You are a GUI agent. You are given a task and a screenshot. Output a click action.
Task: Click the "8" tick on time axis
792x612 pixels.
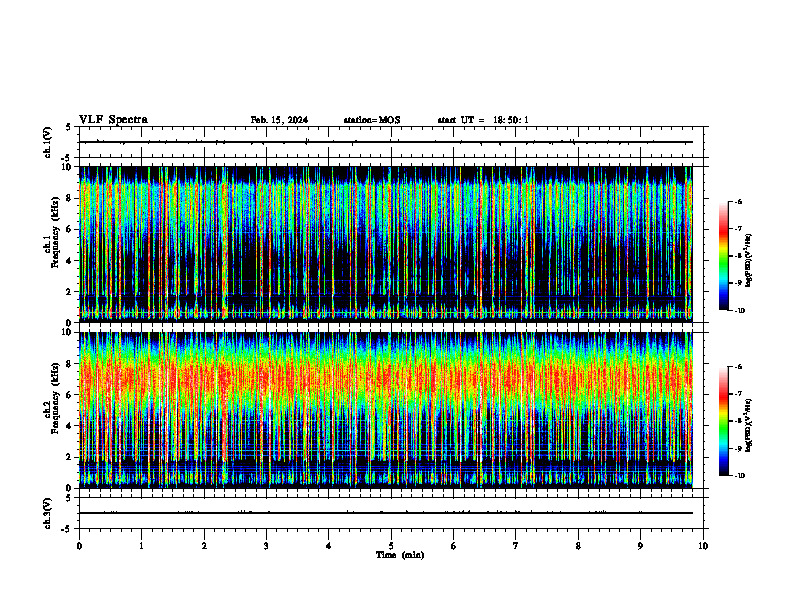coord(578,546)
